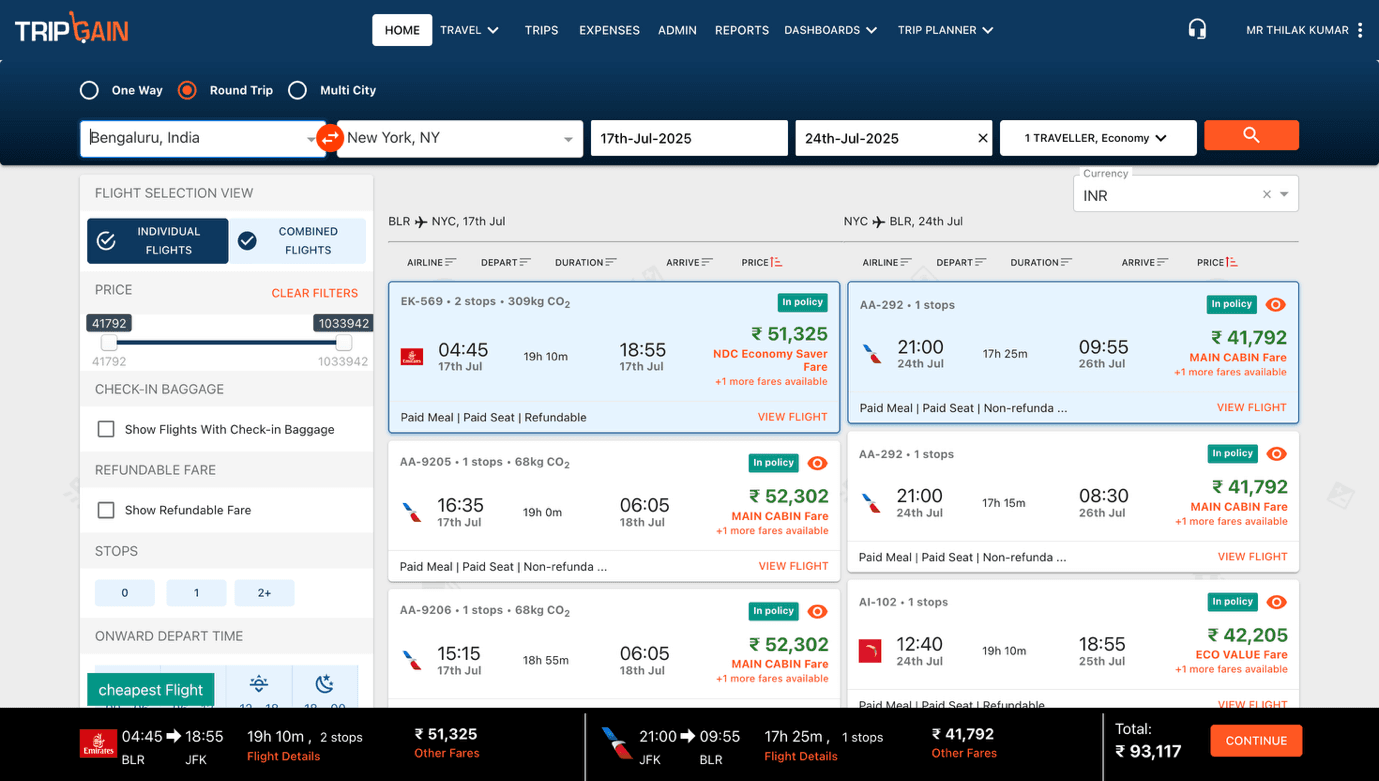Screen dimensions: 1379x781
Task: Swap origin and destination cities
Action: click(x=330, y=138)
